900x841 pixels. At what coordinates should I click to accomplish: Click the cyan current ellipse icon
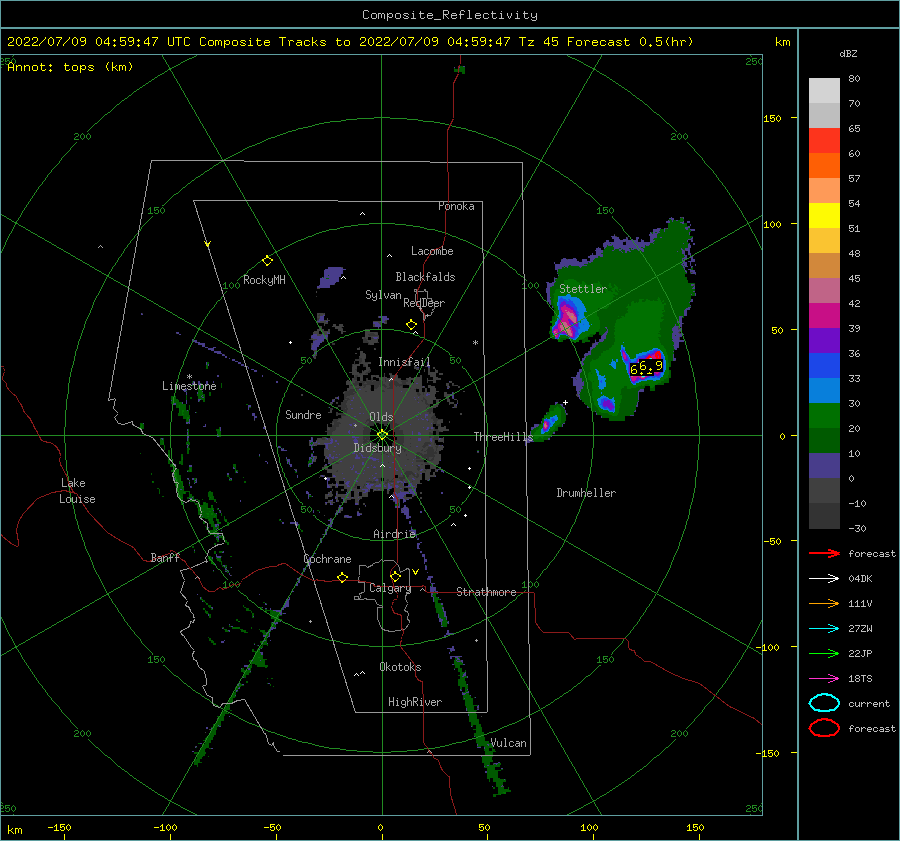pos(824,703)
